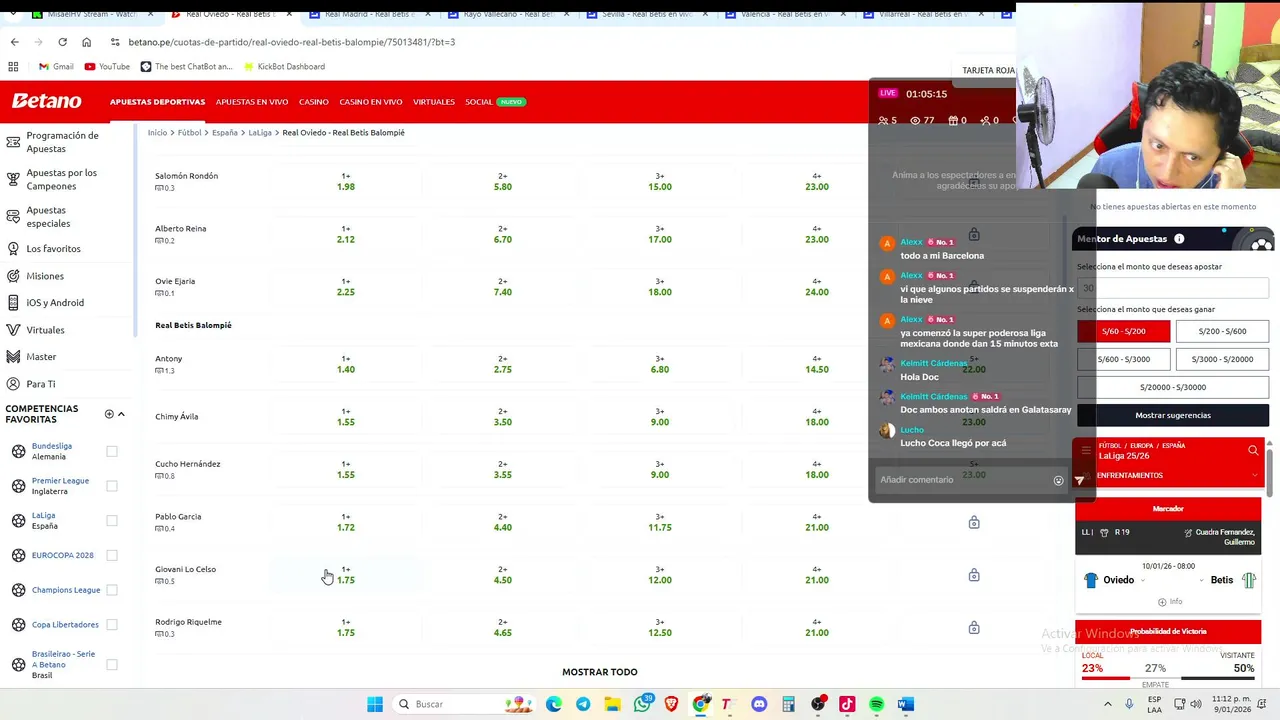Viewport: 1280px width, 720px height.
Task: Switch to Sevilla - Real Betis tab
Action: click(x=645, y=14)
